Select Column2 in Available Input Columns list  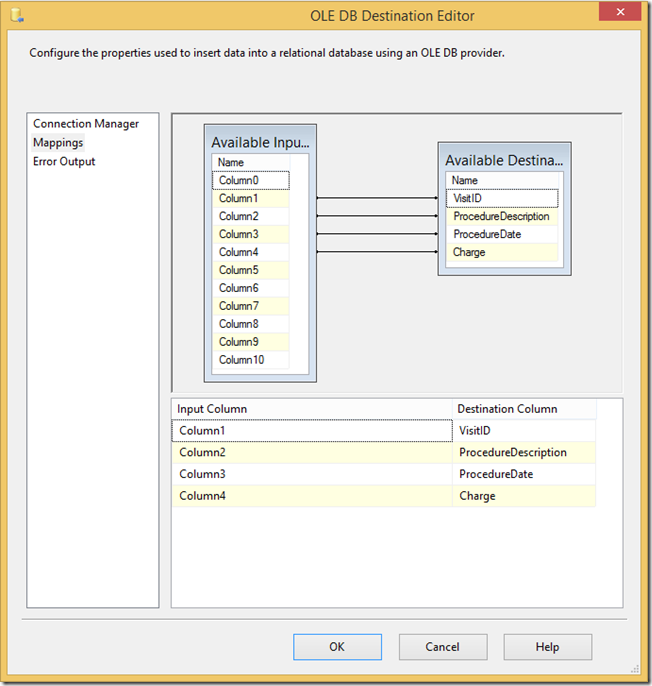click(251, 216)
